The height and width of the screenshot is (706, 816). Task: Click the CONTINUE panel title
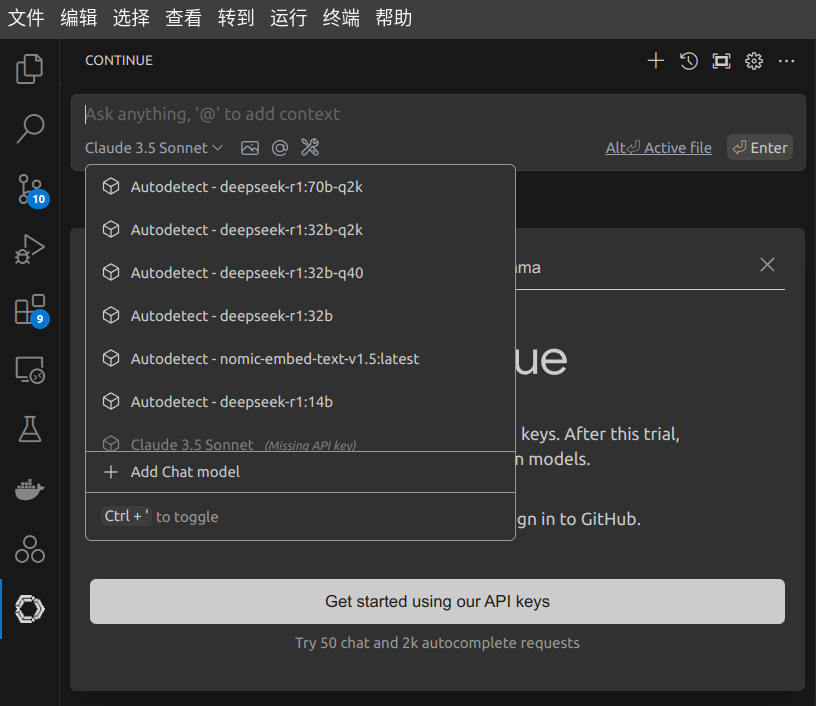click(x=119, y=60)
